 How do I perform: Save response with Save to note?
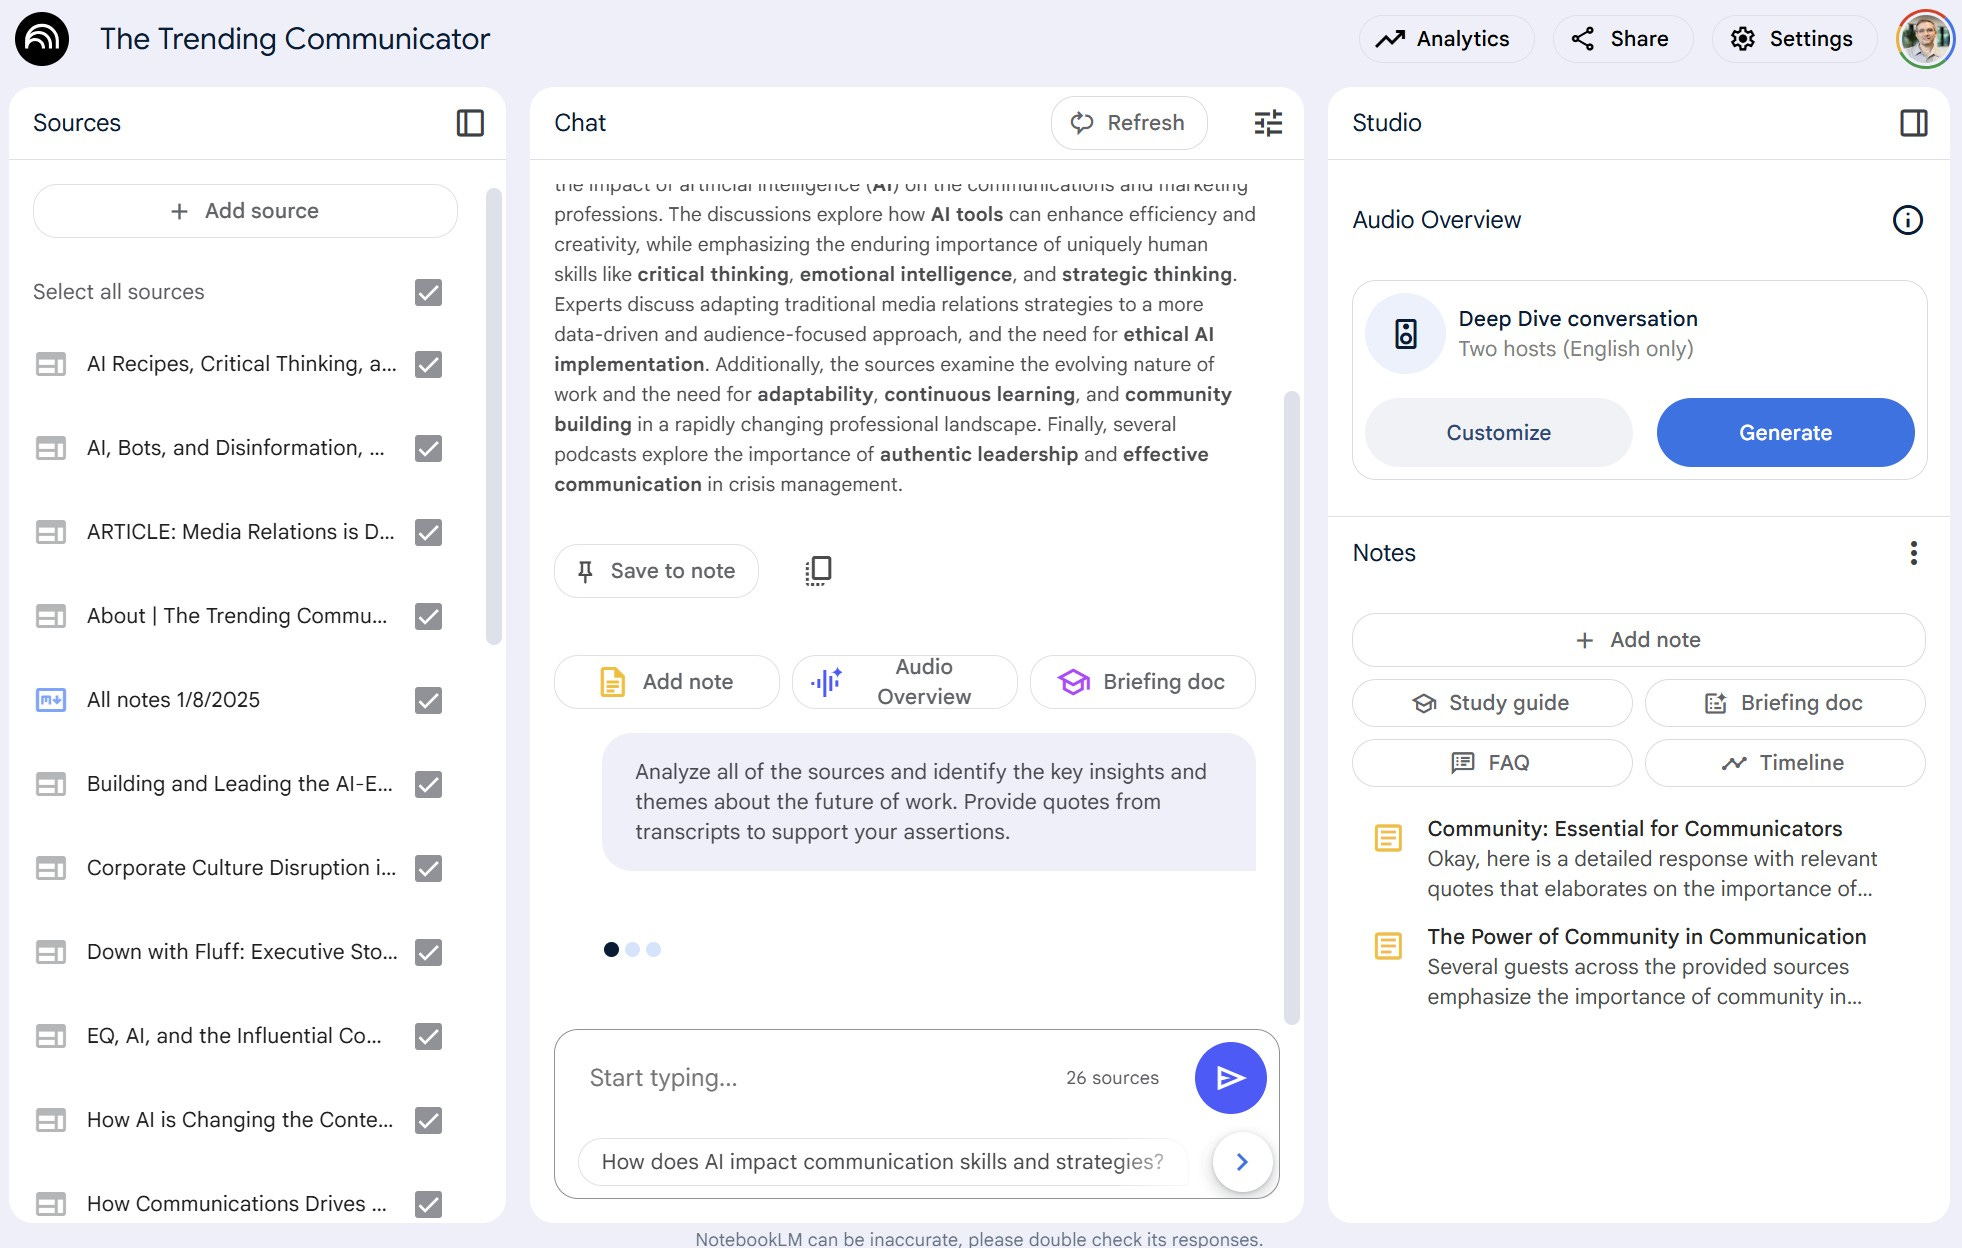656,571
